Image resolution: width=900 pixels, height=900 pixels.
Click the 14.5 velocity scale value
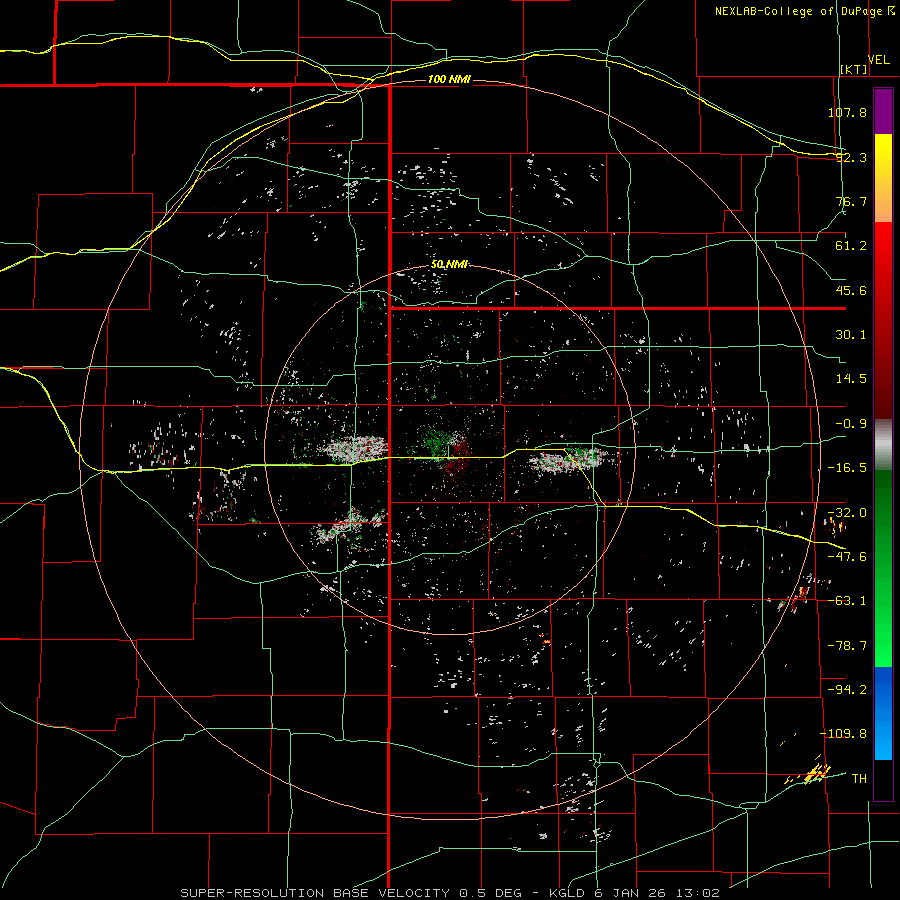pyautogui.click(x=851, y=379)
